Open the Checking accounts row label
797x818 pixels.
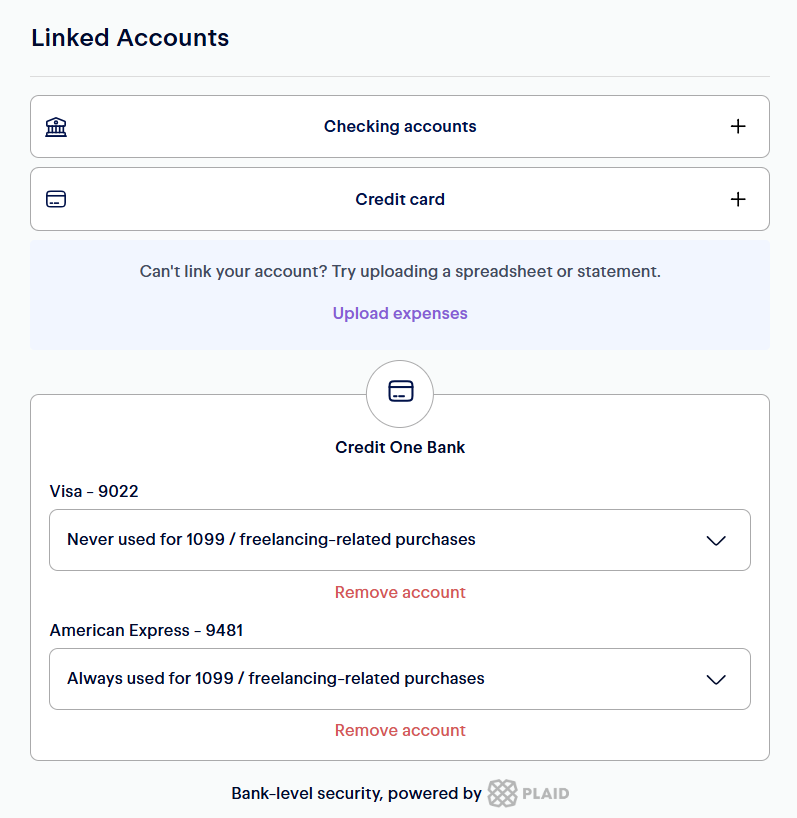pyautogui.click(x=400, y=127)
